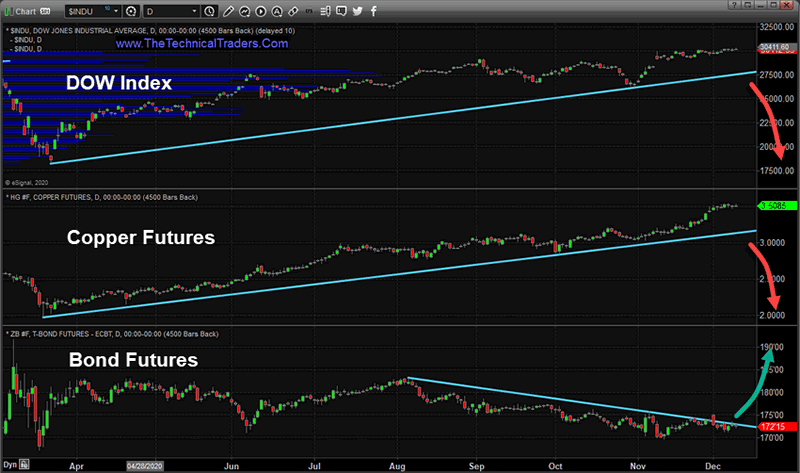Open the chart studies icon
This screenshot has height=473, width=800.
click(x=244, y=11)
